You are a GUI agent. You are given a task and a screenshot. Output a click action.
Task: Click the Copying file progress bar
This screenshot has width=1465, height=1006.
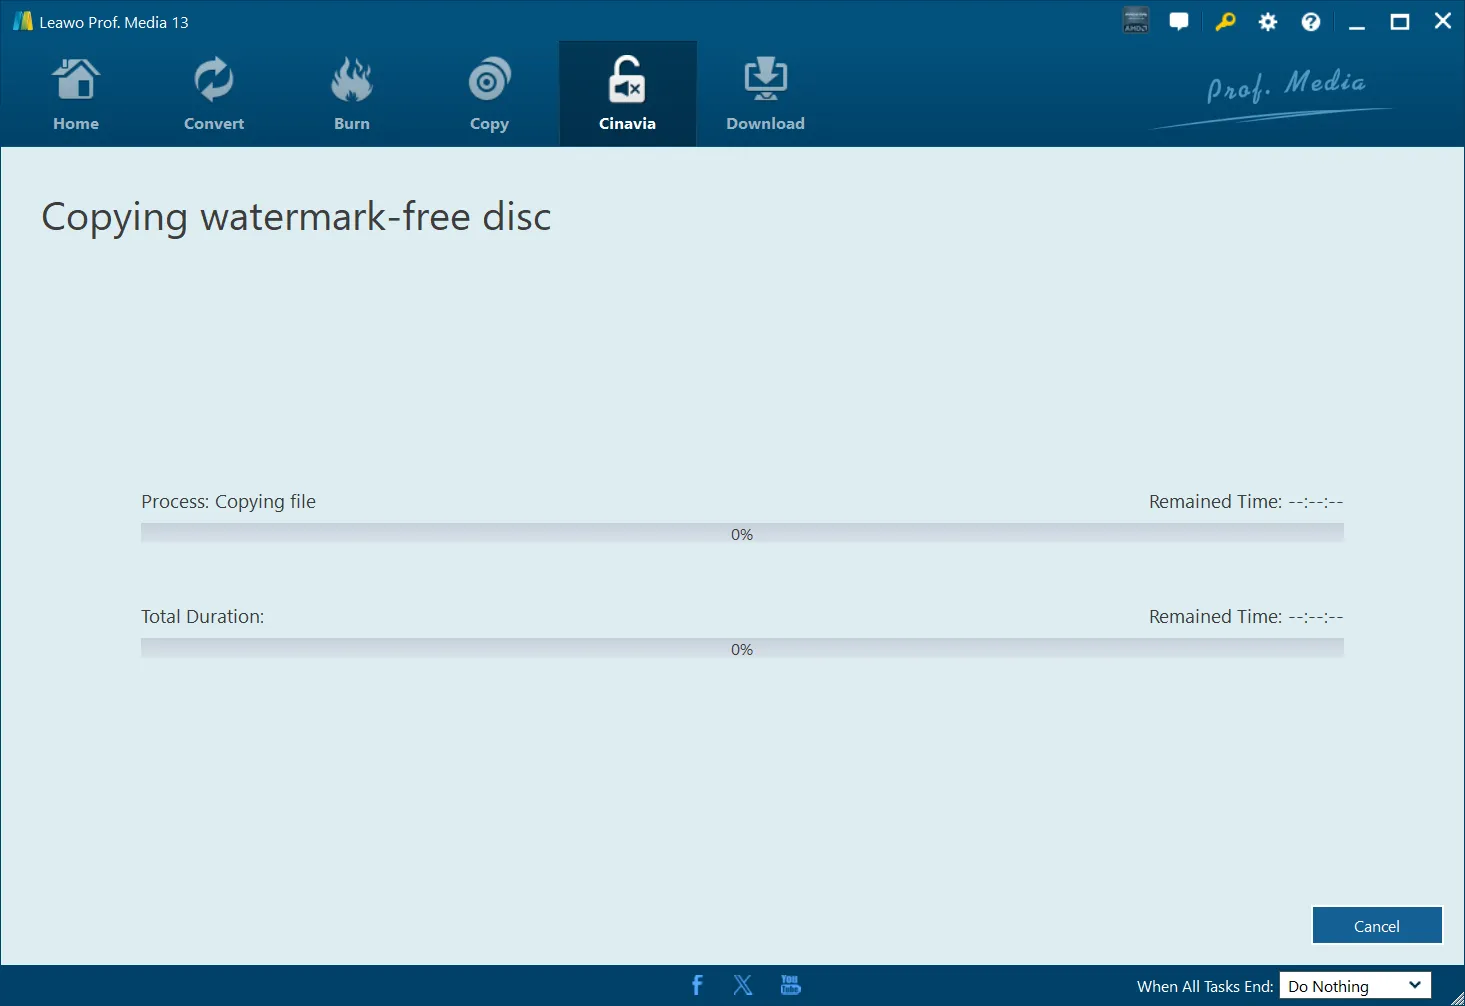pos(742,534)
